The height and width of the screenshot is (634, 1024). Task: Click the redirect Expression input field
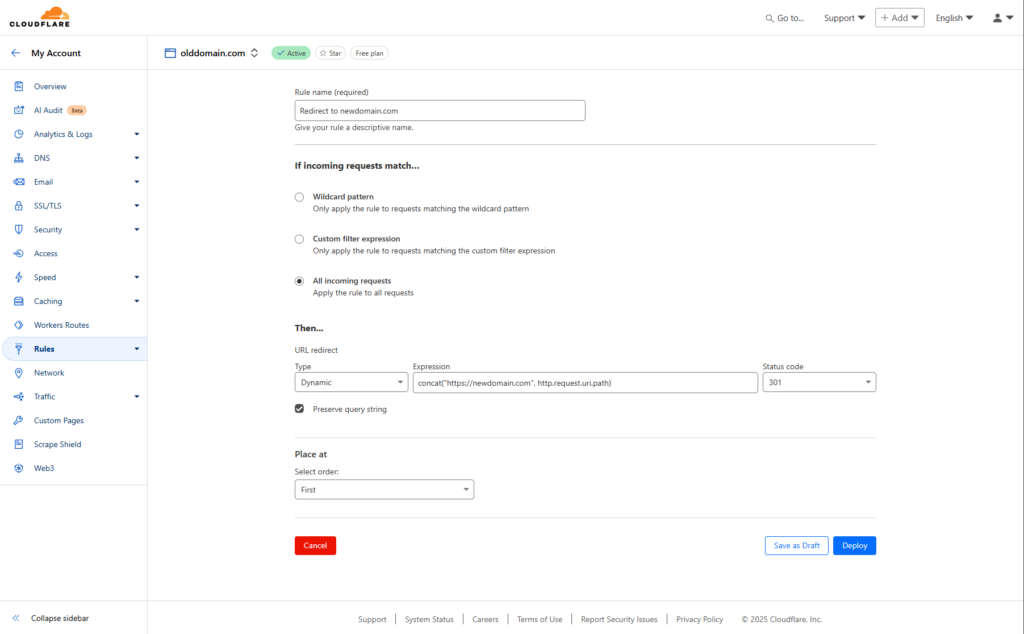585,383
